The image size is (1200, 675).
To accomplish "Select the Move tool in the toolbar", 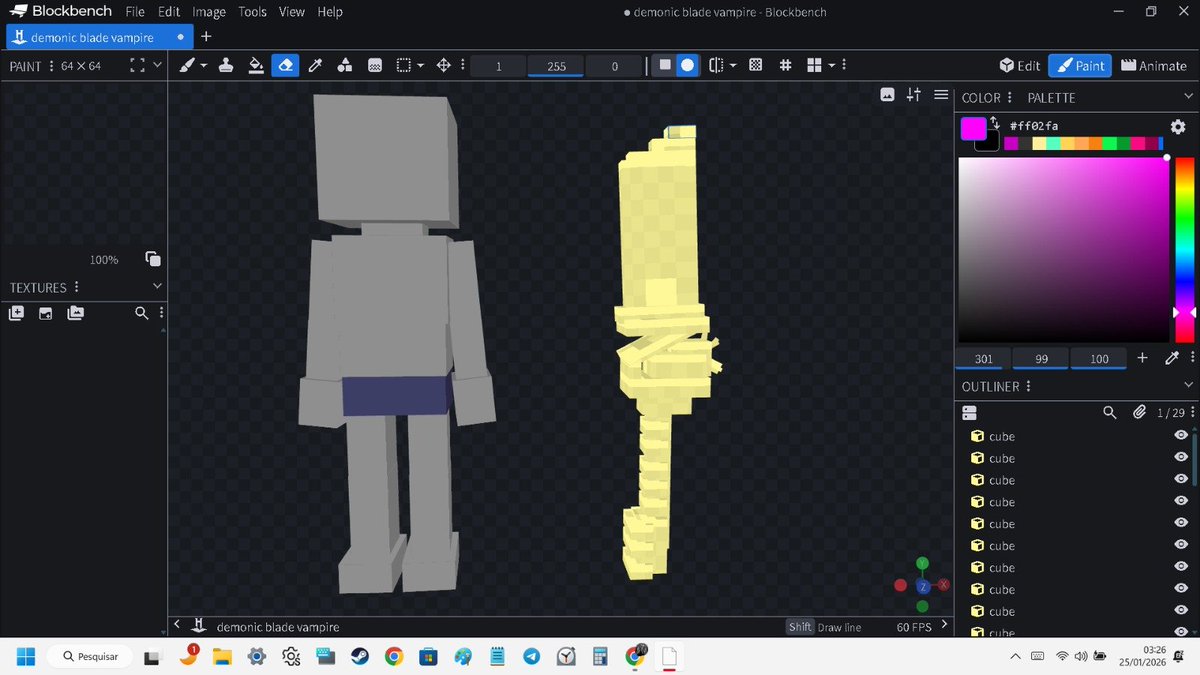I will pos(444,65).
